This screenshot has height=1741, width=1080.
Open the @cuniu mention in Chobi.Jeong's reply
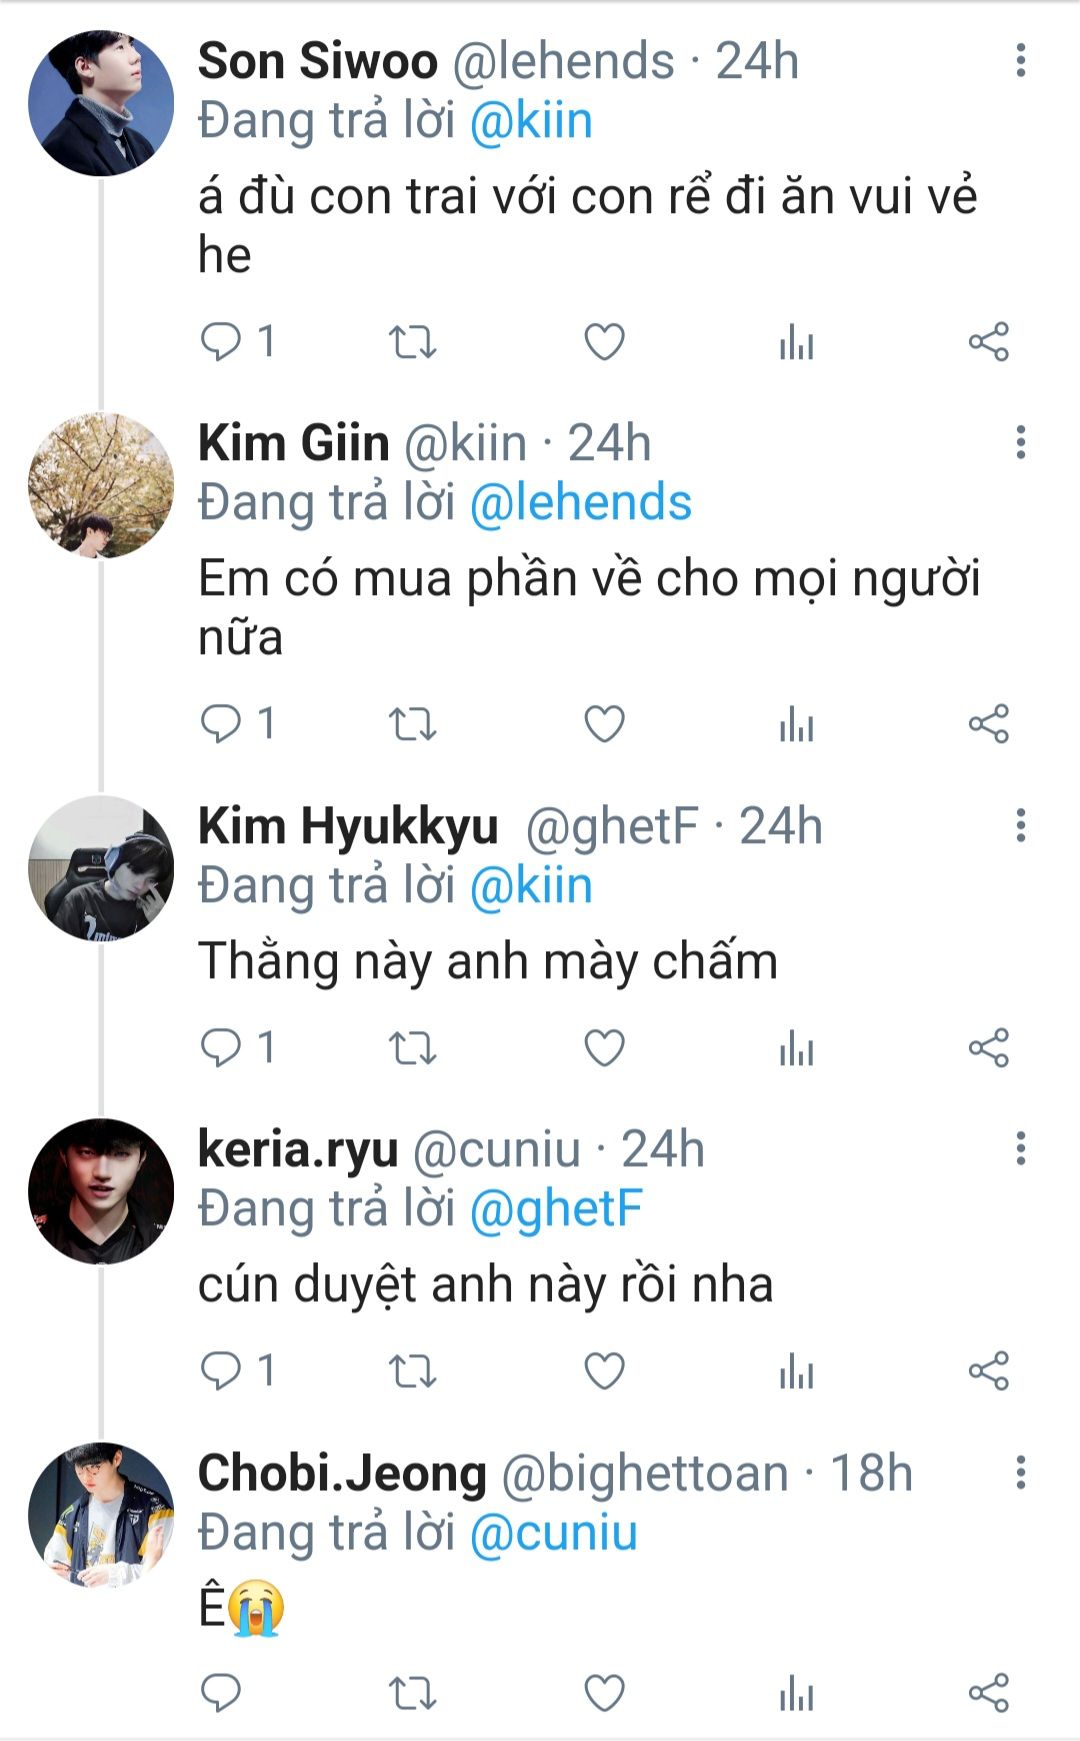(x=553, y=1533)
